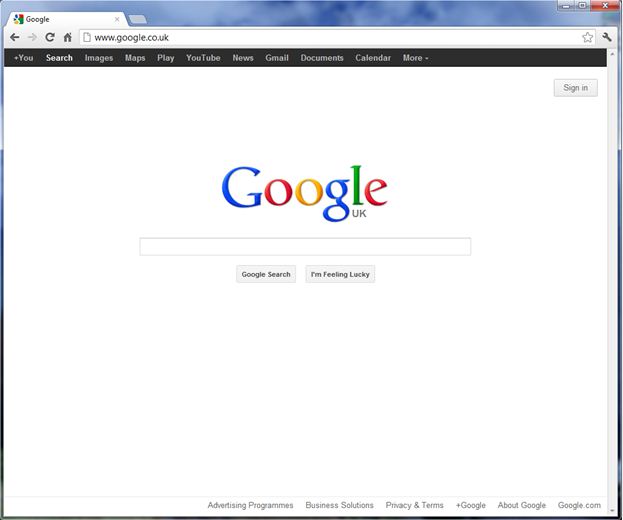Open Gmail

tap(277, 58)
